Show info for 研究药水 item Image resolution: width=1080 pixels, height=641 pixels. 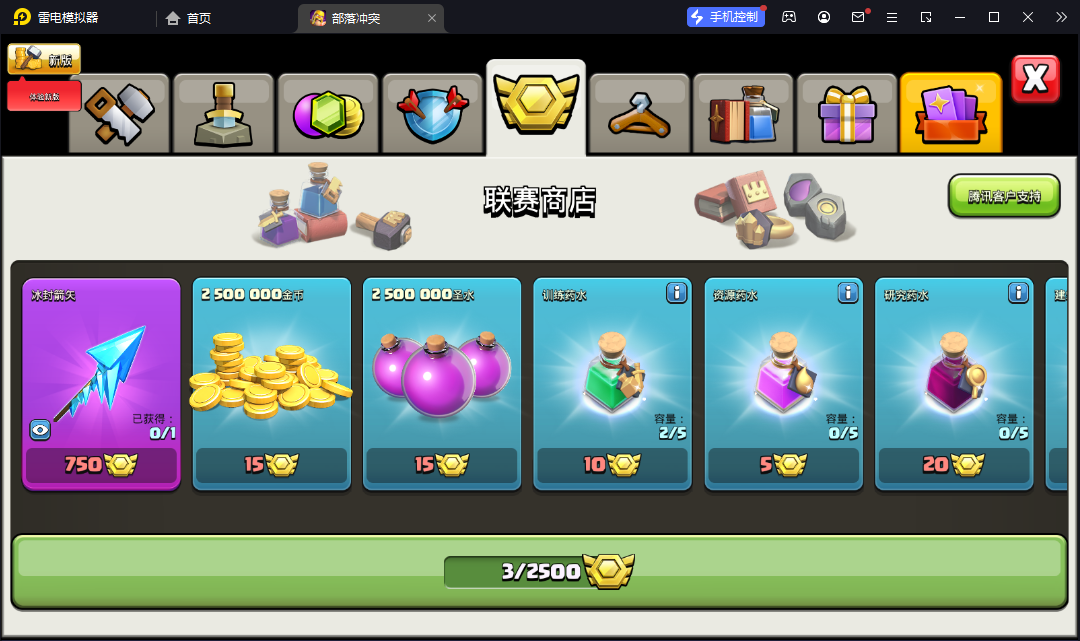click(1018, 293)
